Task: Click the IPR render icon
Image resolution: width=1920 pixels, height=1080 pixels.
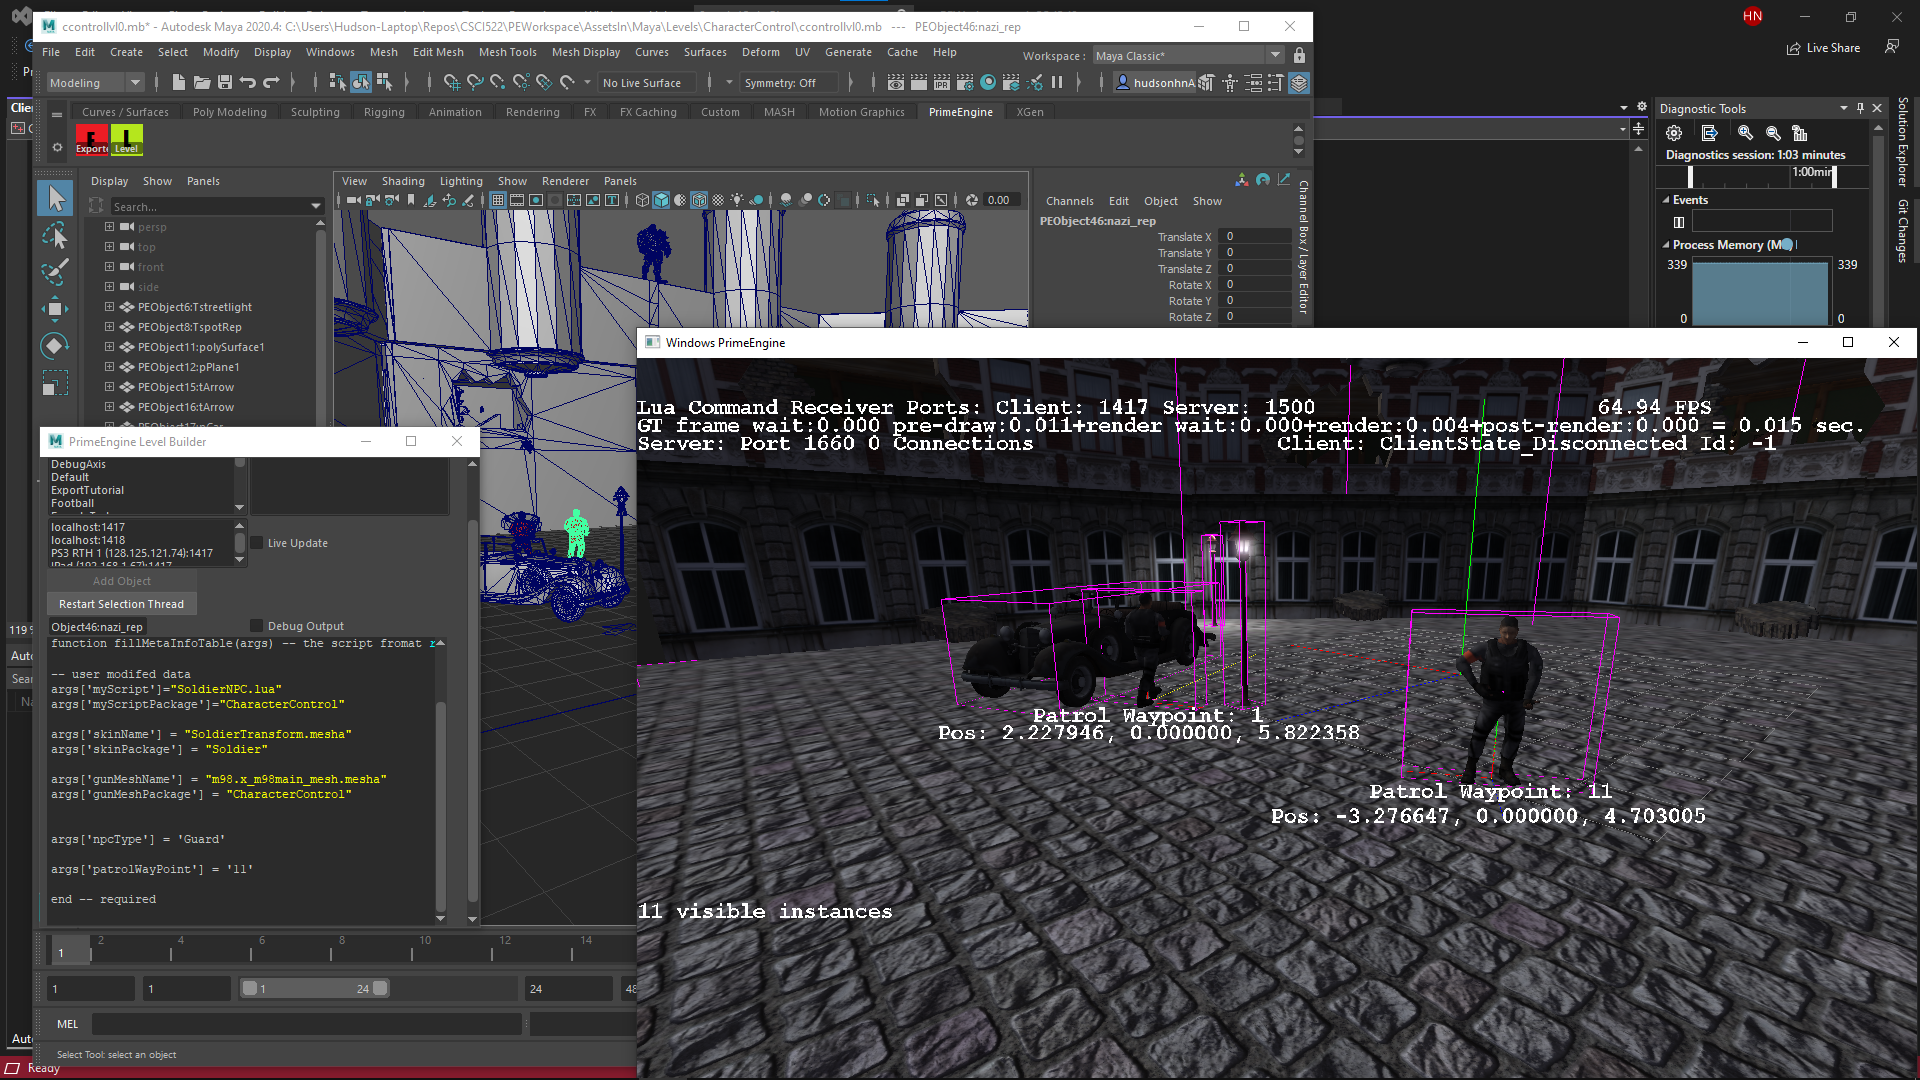Action: (x=942, y=83)
